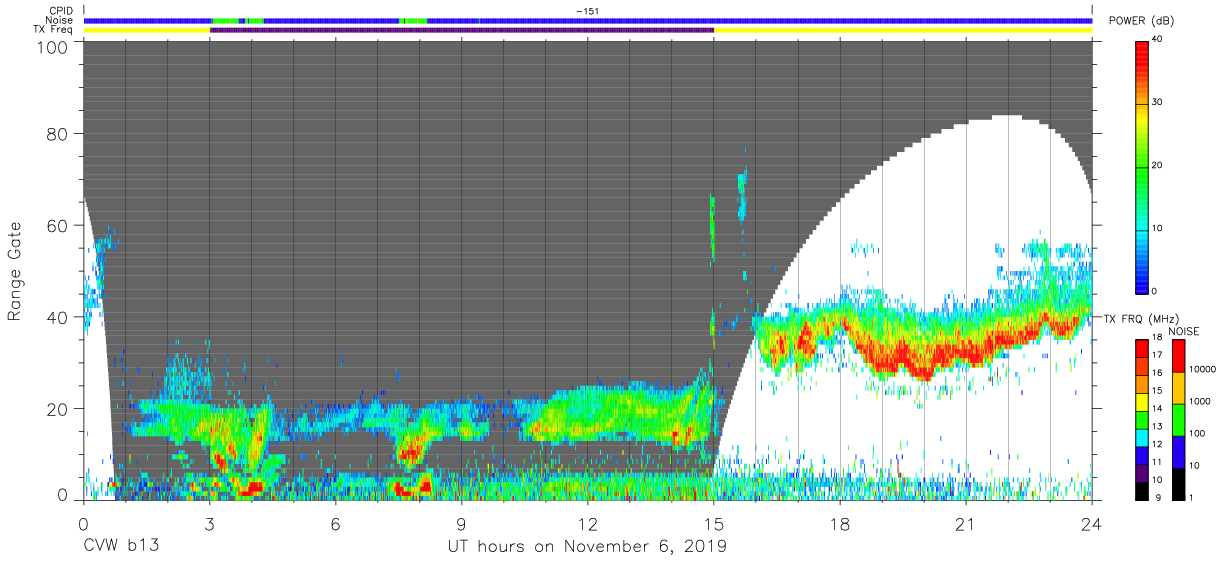
Task: Click the CPID label at top left
Action: (63, 11)
